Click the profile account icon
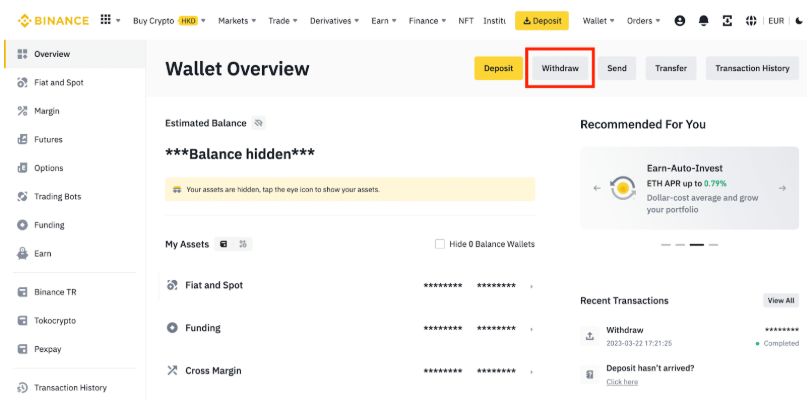807x401 pixels. [x=680, y=20]
